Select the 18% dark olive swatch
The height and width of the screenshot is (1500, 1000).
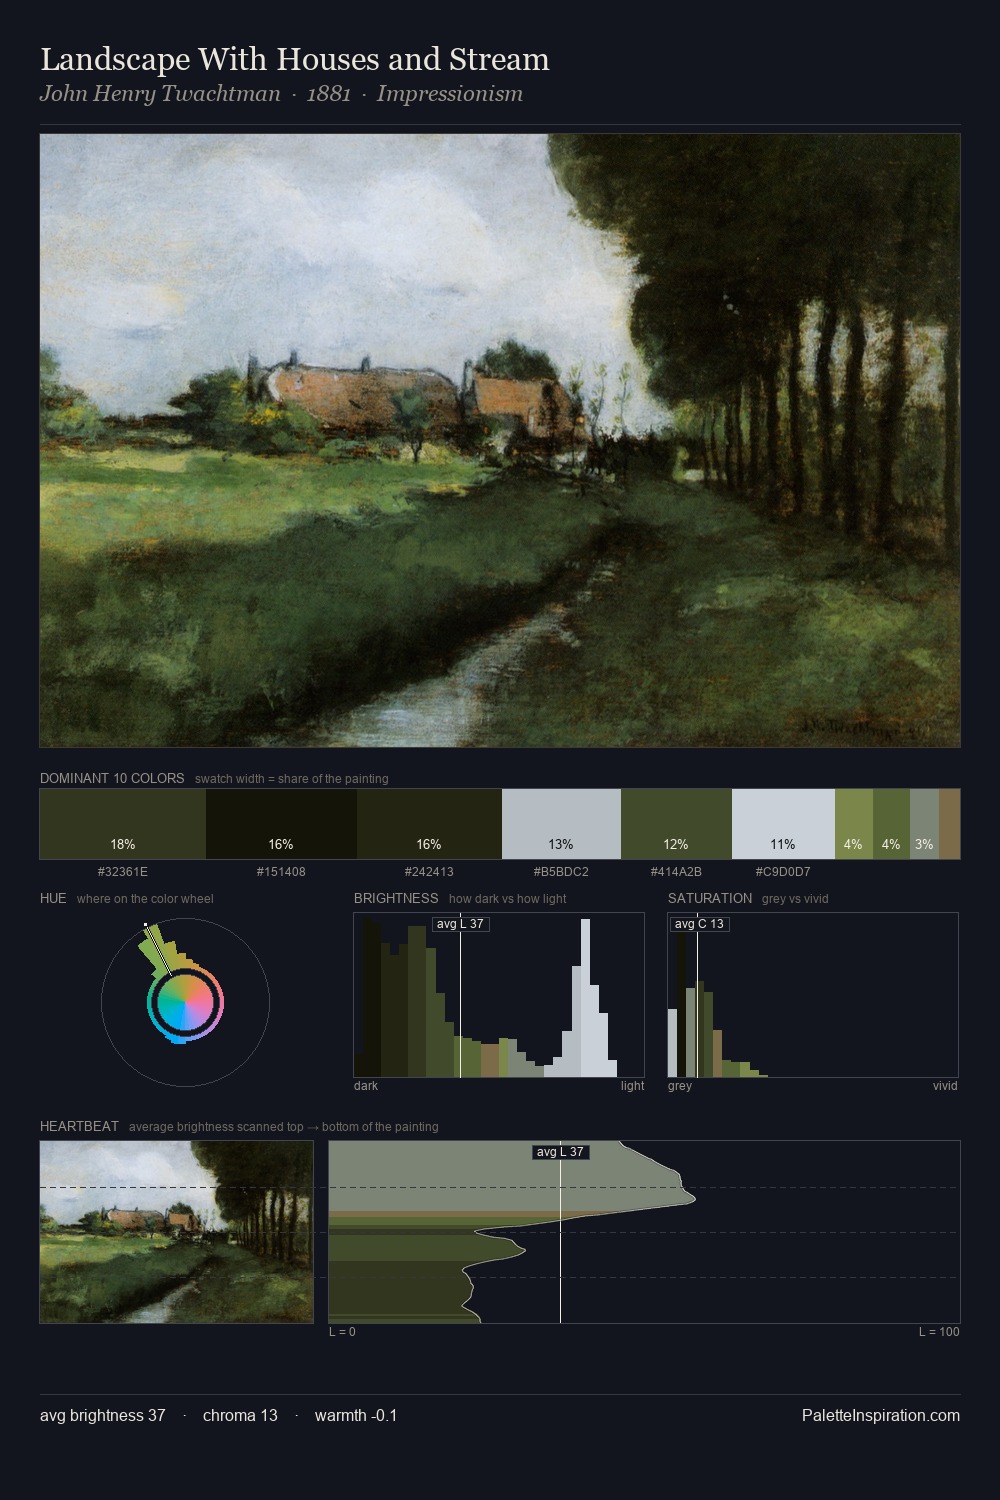pos(123,824)
